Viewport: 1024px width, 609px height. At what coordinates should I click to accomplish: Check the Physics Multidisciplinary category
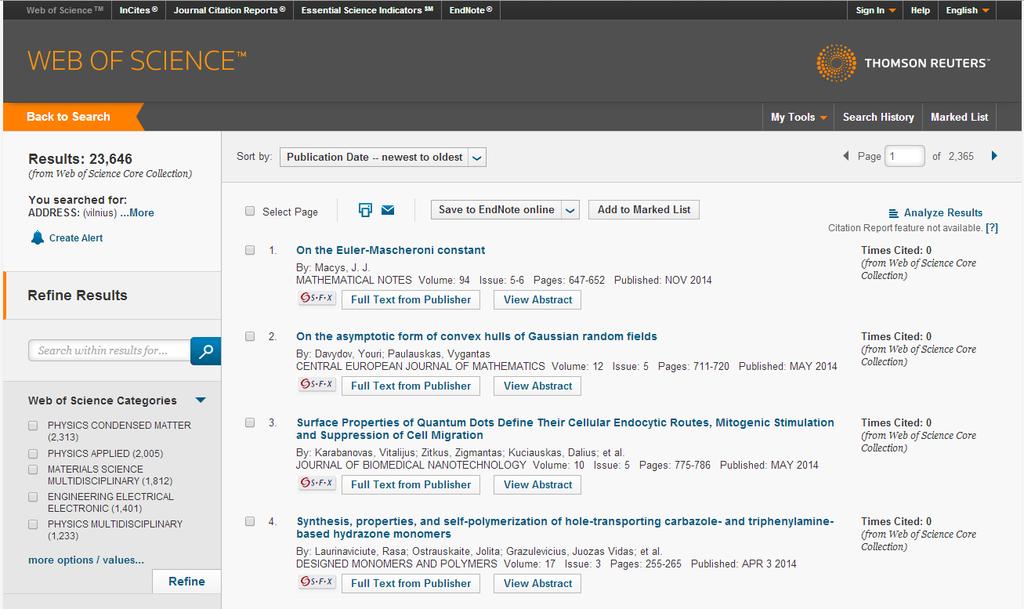[33, 524]
